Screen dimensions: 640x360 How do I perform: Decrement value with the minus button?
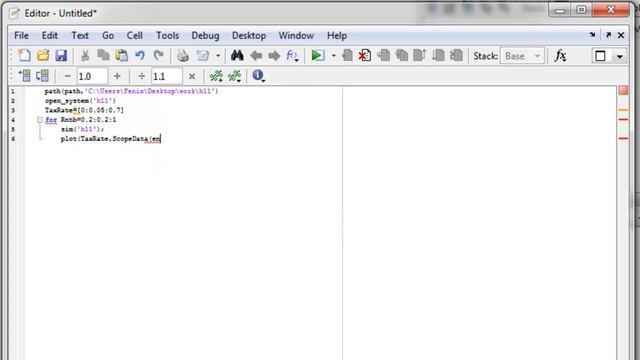tap(68, 76)
